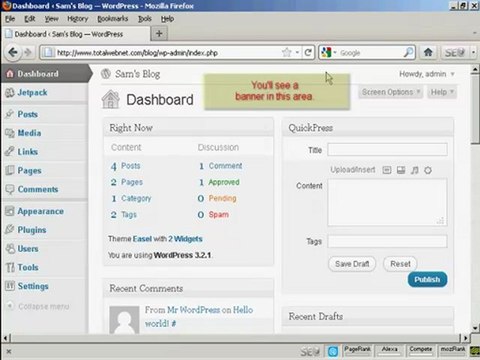Open the View menu
The height and width of the screenshot is (360, 480).
click(x=51, y=19)
